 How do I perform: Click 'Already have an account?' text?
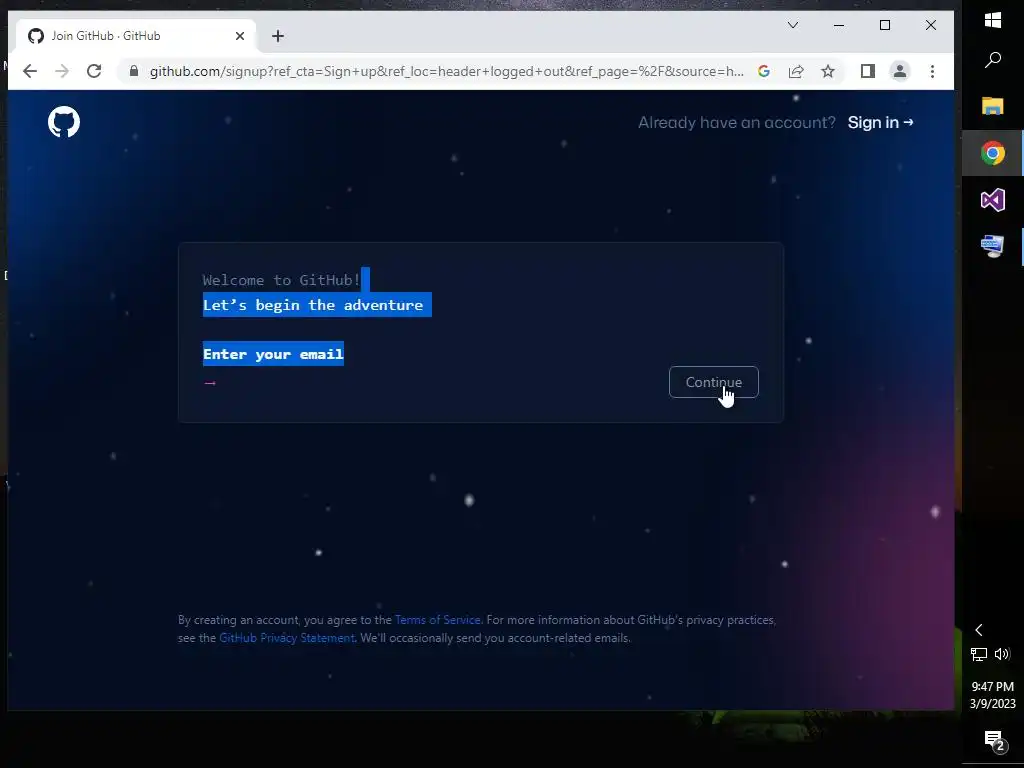(x=737, y=122)
